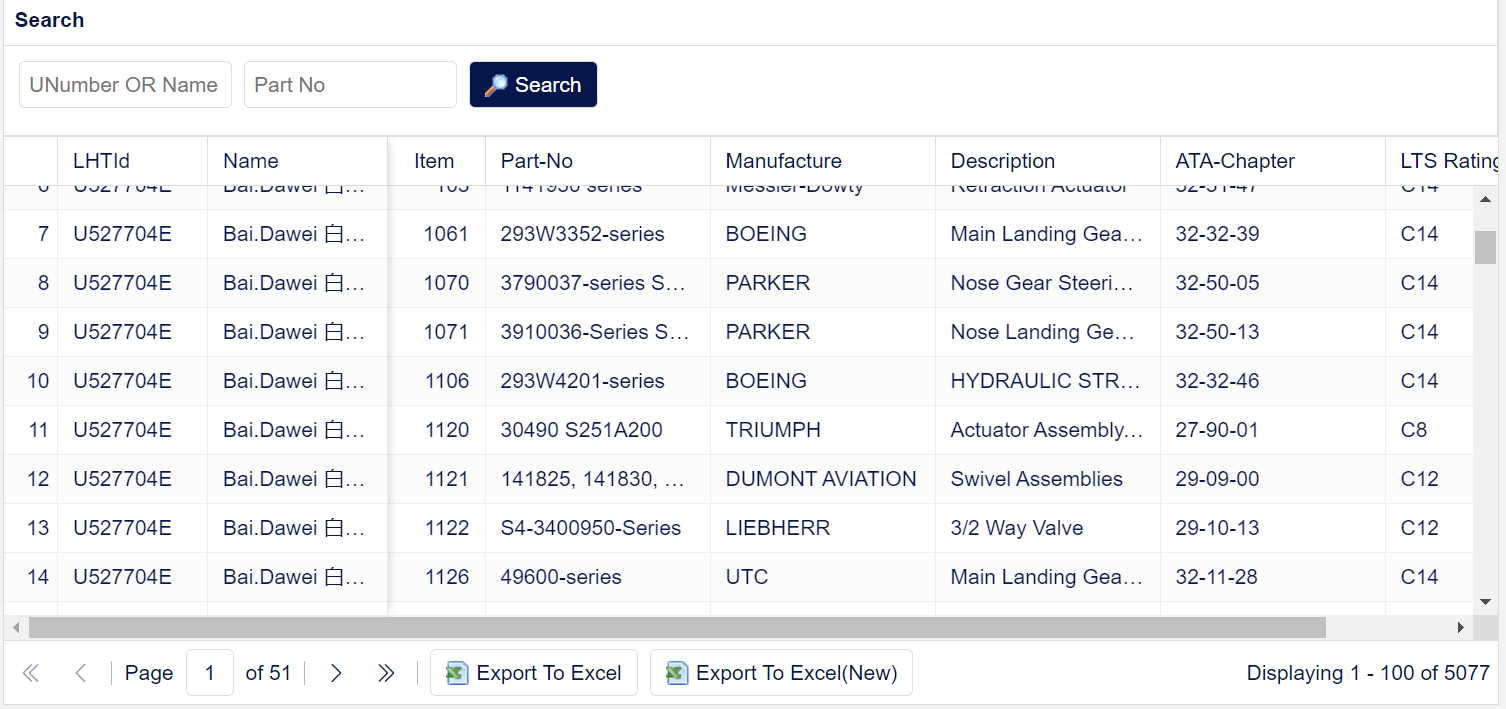Screen dimensions: 1506x709
Task: Click the vertical scrollbar thumb
Action: pos(1485,247)
